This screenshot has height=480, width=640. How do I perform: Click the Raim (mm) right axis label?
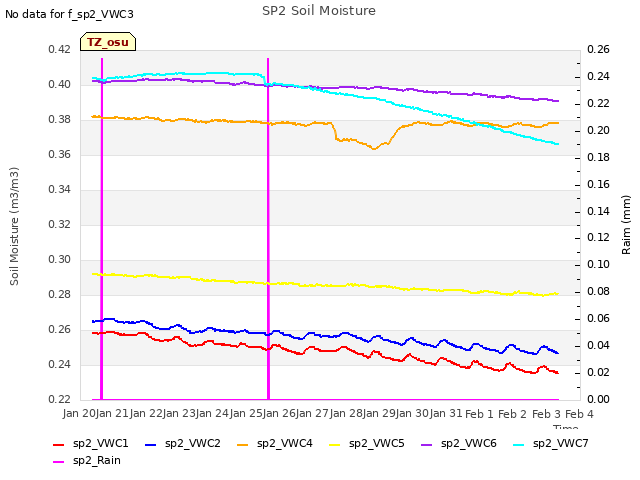[x=626, y=225]
